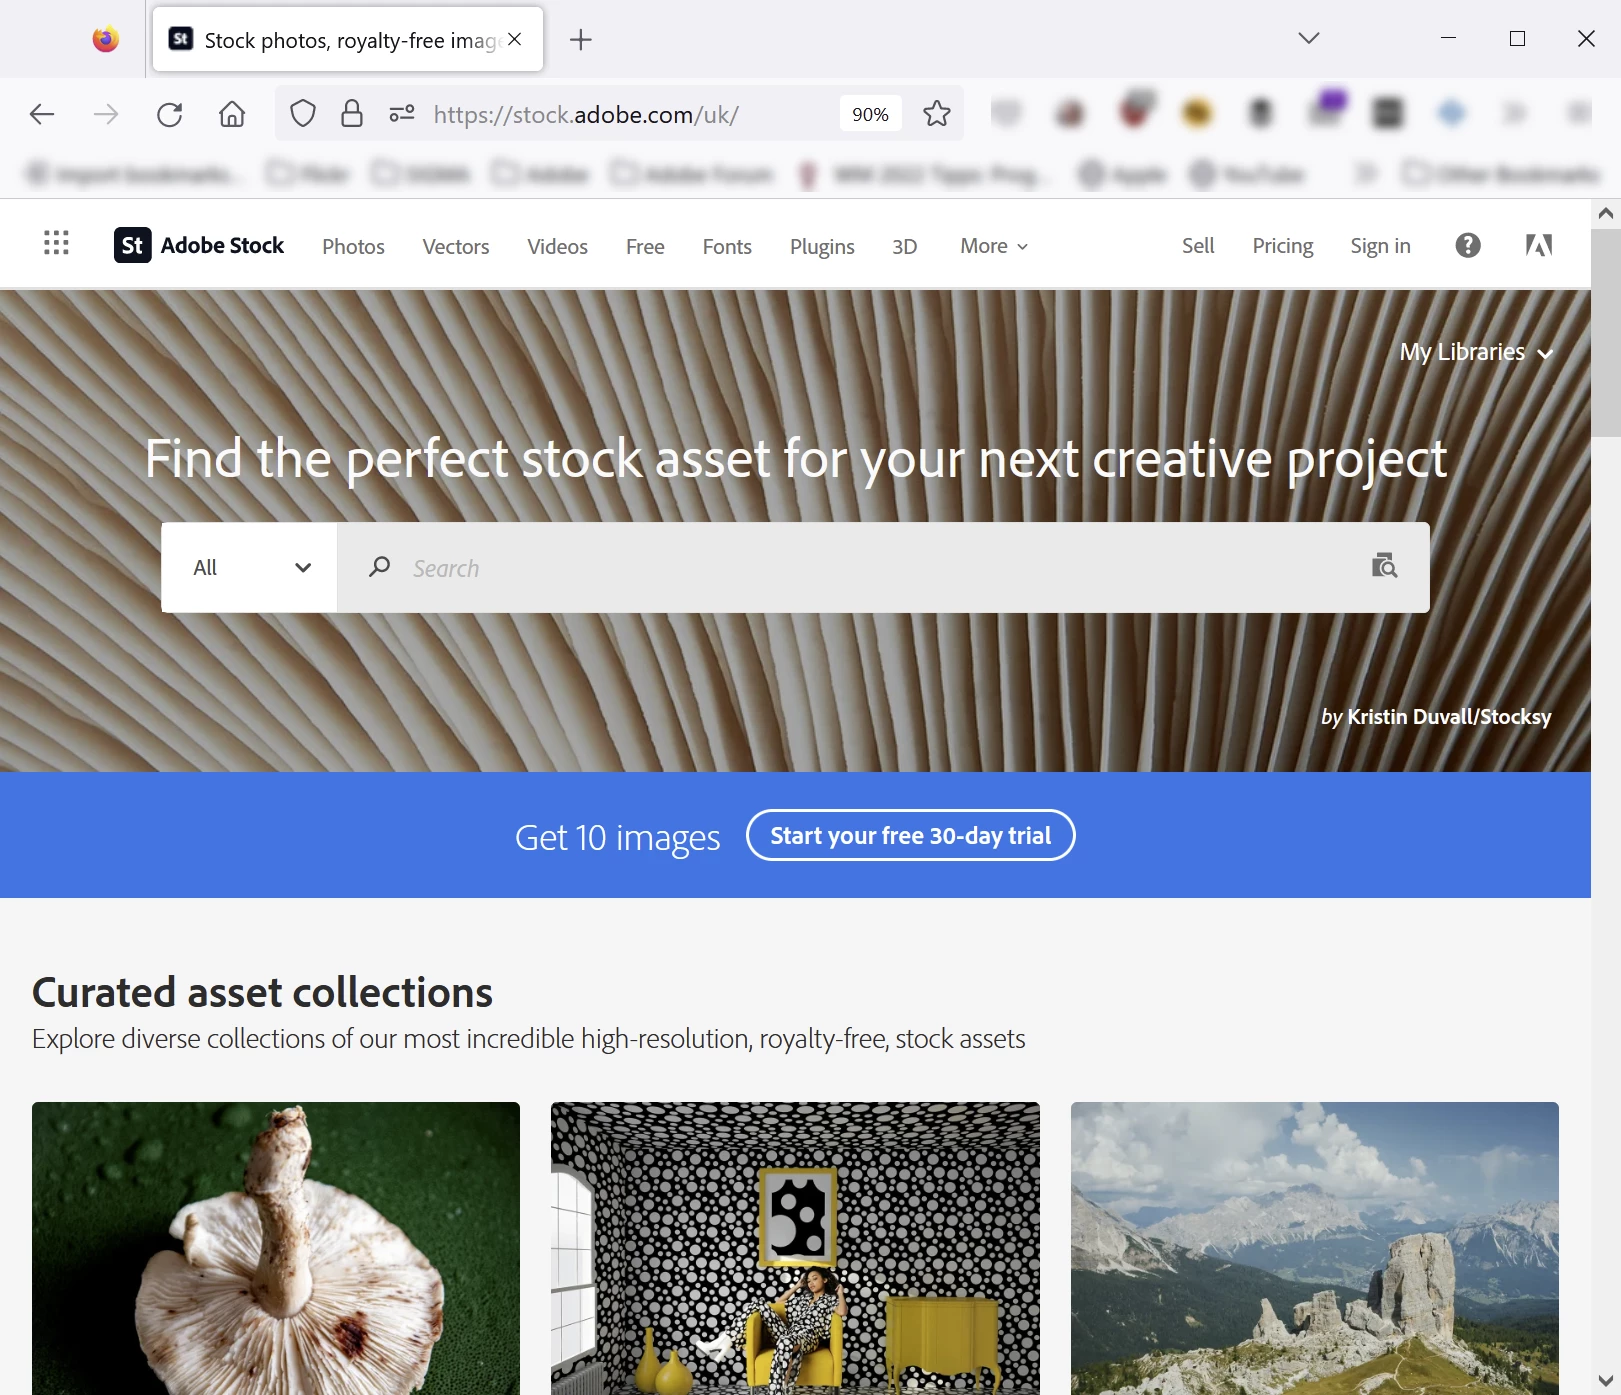
Task: Click Sign in link
Action: click(x=1380, y=245)
